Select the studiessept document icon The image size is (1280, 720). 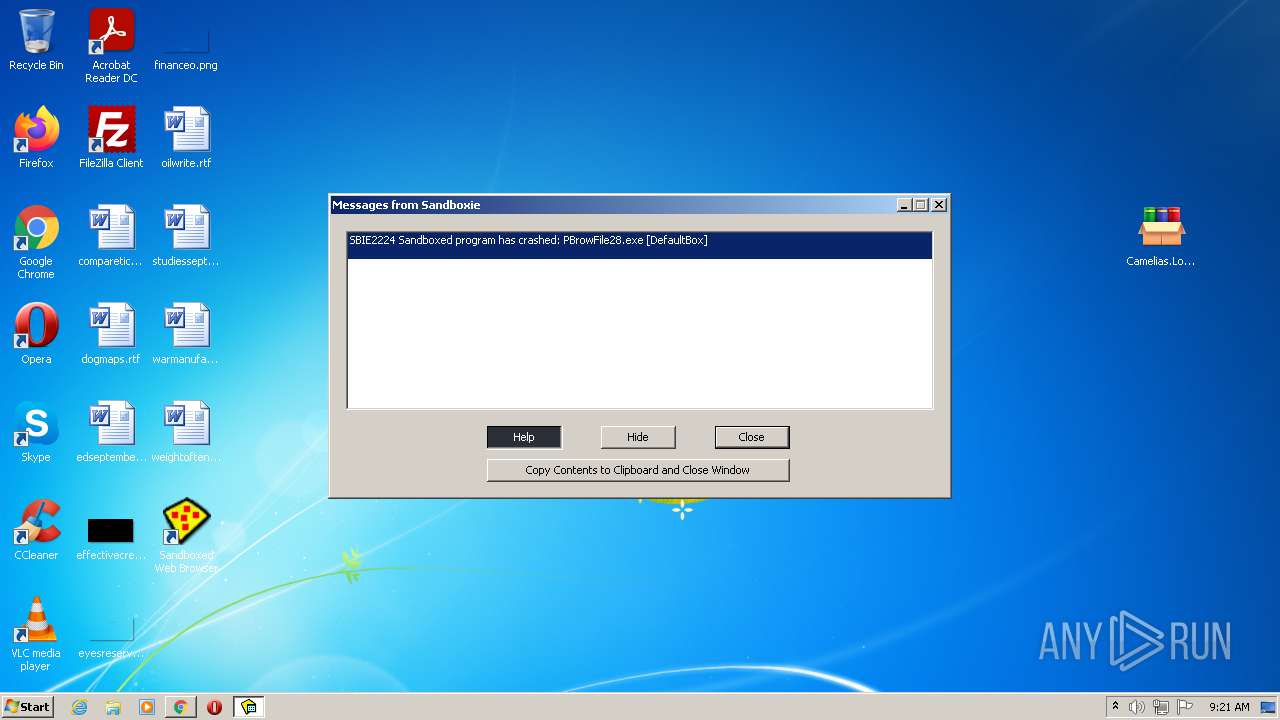tap(186, 236)
